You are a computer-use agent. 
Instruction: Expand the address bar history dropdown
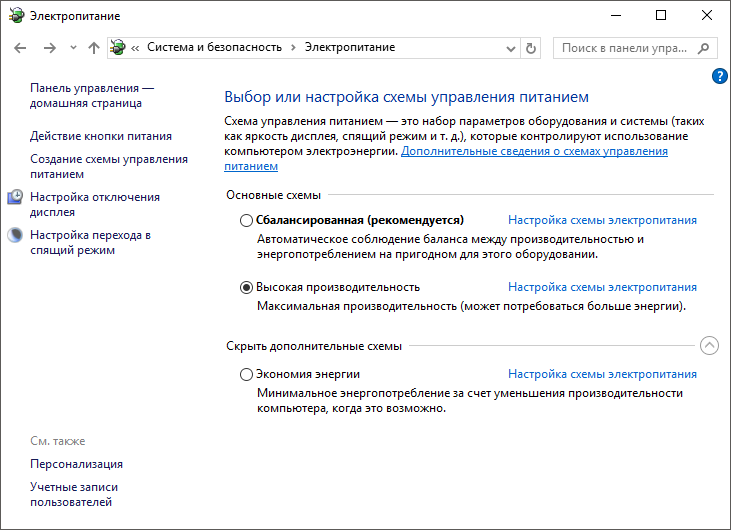point(510,48)
